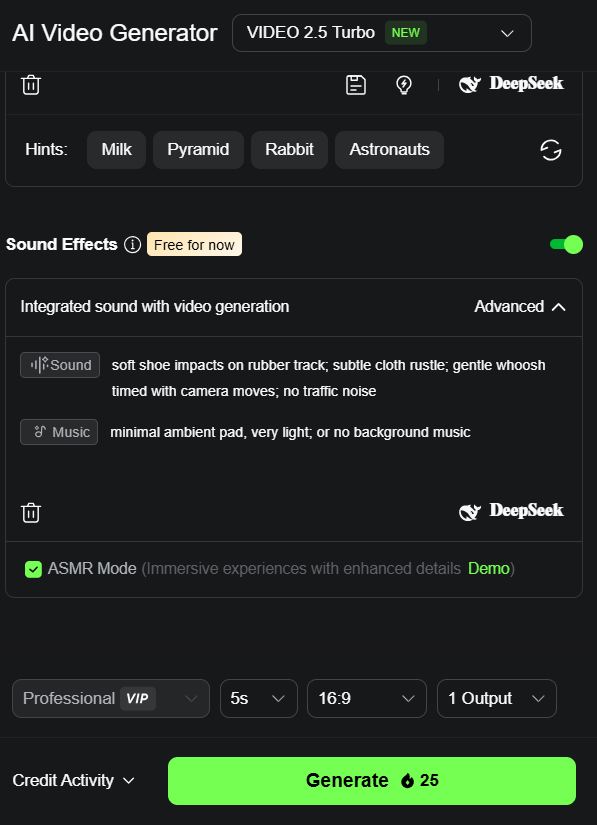Click the trash icon in the prompt toolbar
597x825 pixels.
point(31,85)
